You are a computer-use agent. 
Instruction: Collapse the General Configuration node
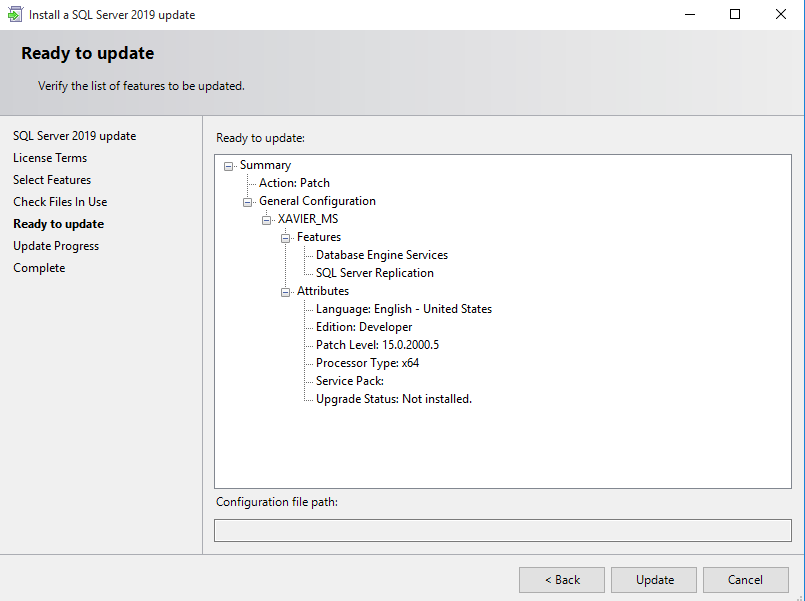pyautogui.click(x=247, y=202)
